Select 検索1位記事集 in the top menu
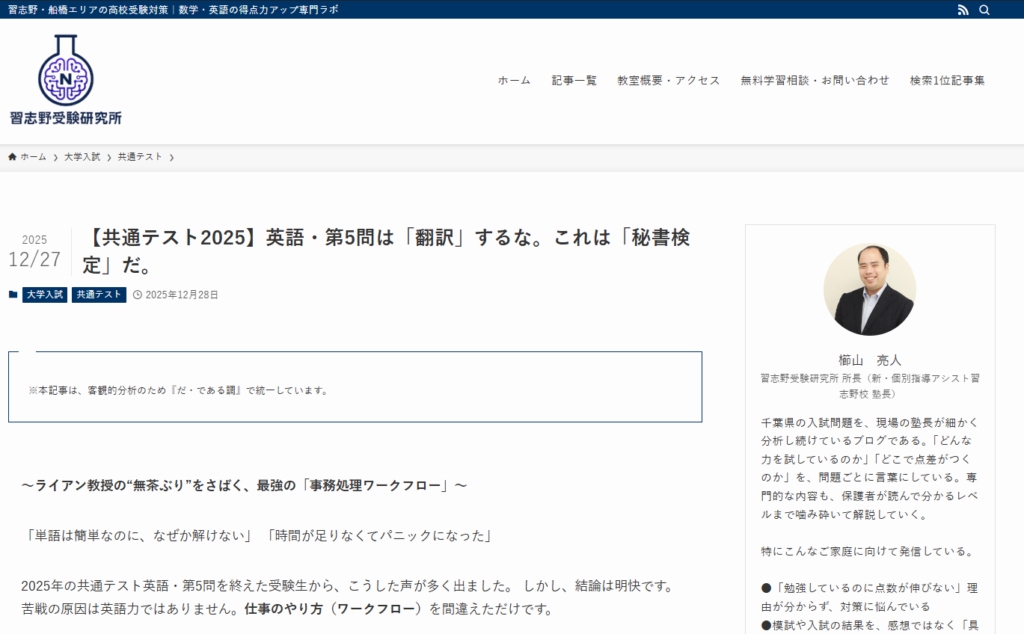This screenshot has height=634, width=1024. [x=947, y=81]
